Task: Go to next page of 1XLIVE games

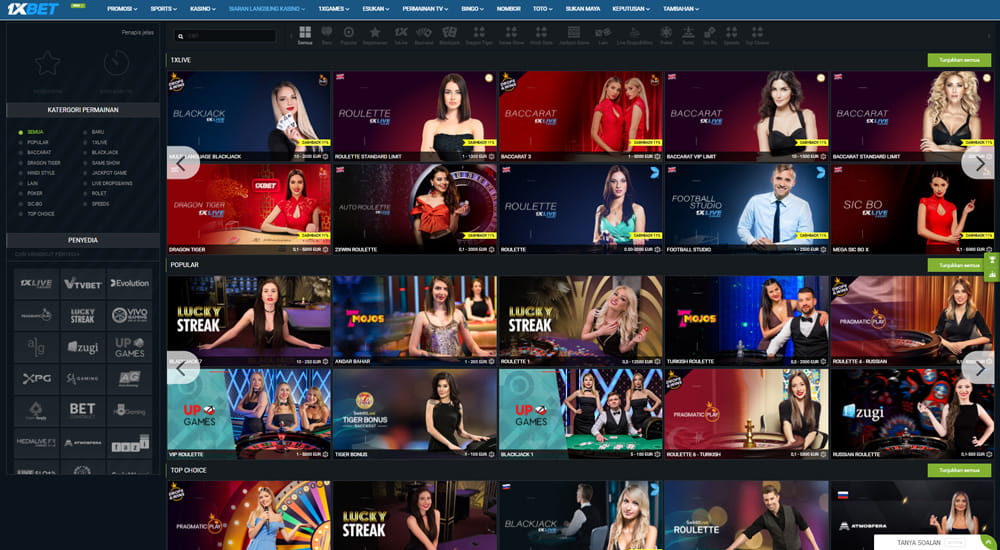Action: (x=978, y=163)
